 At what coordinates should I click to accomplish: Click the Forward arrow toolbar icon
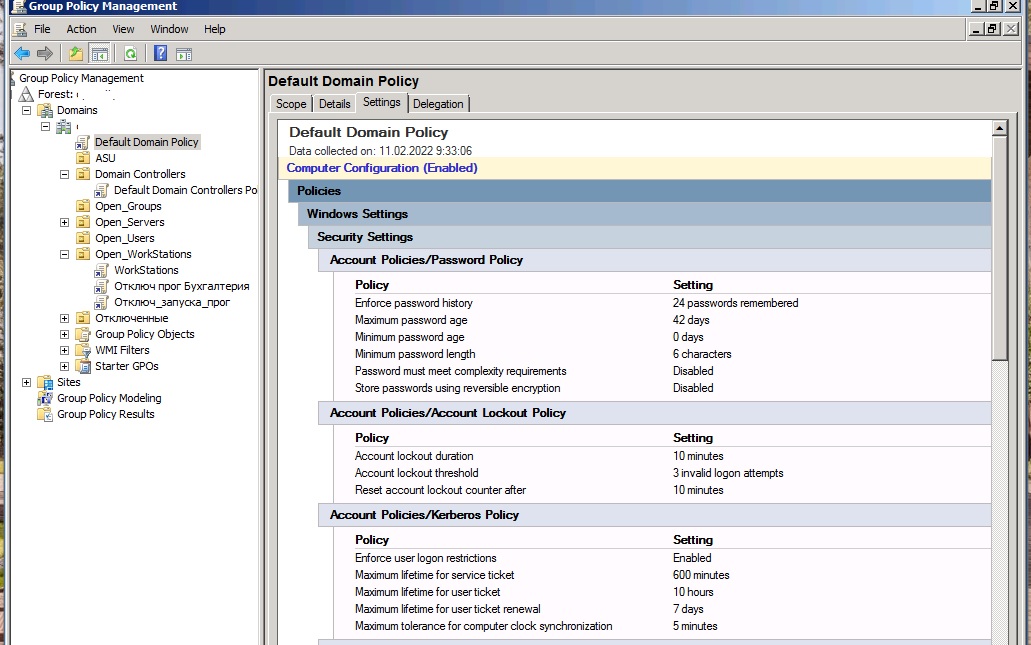tap(45, 53)
